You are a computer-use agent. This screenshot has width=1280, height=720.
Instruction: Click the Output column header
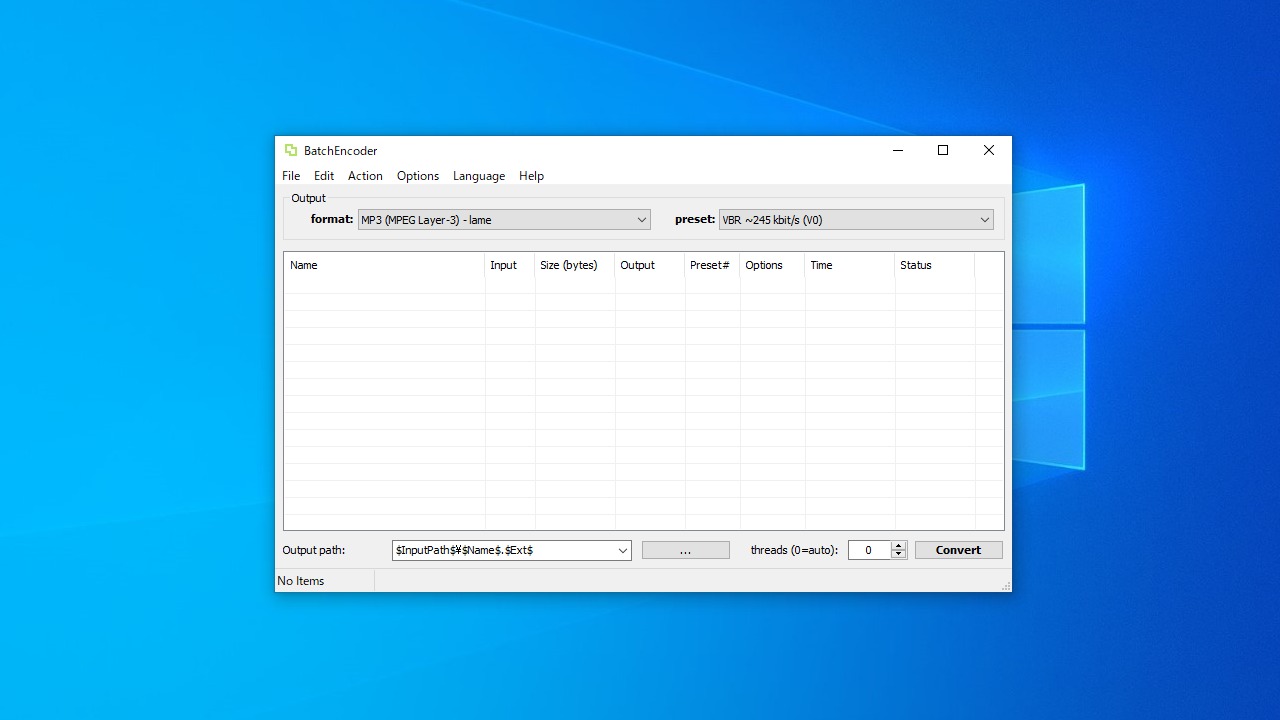coord(650,265)
